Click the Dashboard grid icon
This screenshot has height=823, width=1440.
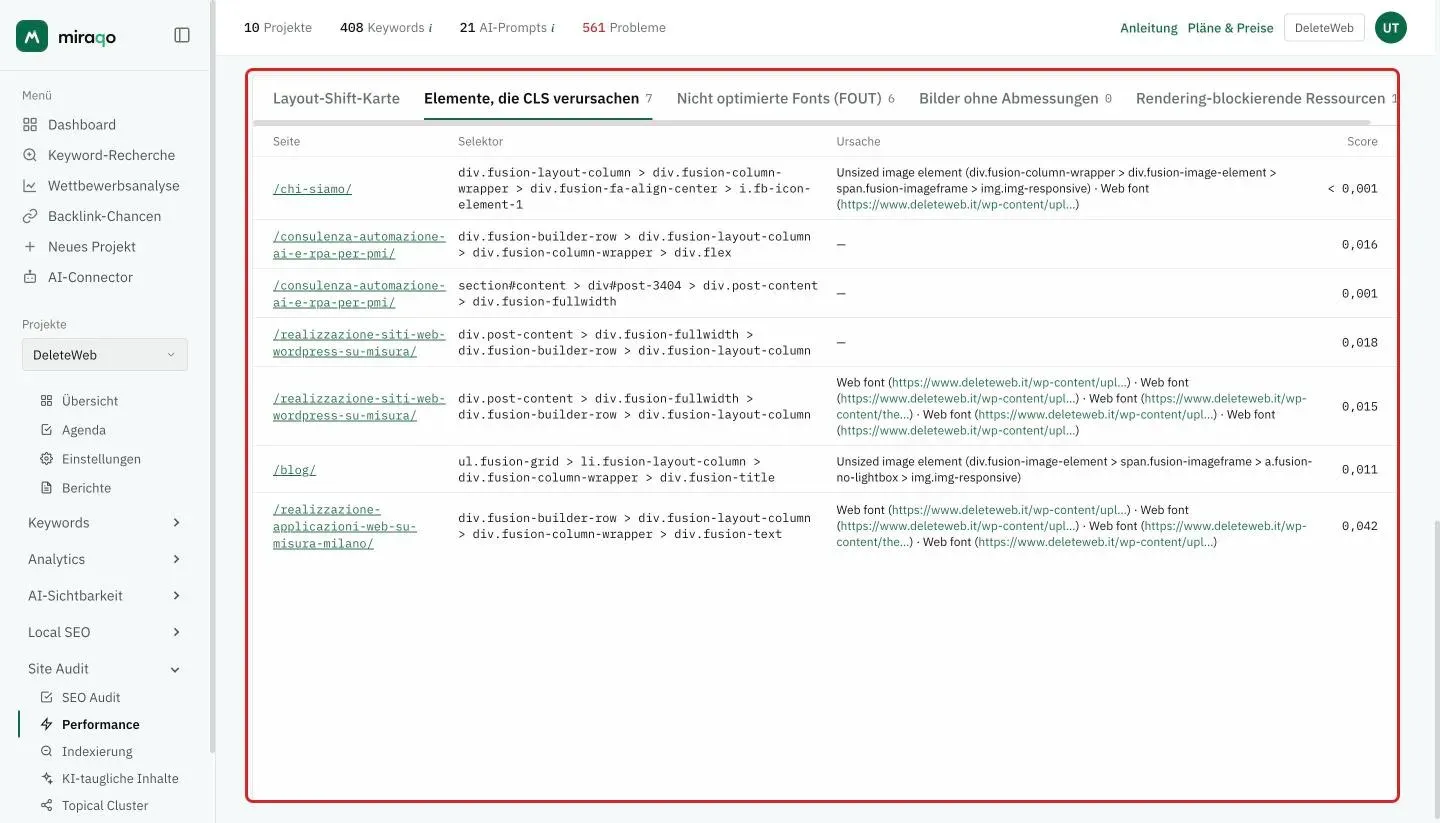tap(30, 125)
